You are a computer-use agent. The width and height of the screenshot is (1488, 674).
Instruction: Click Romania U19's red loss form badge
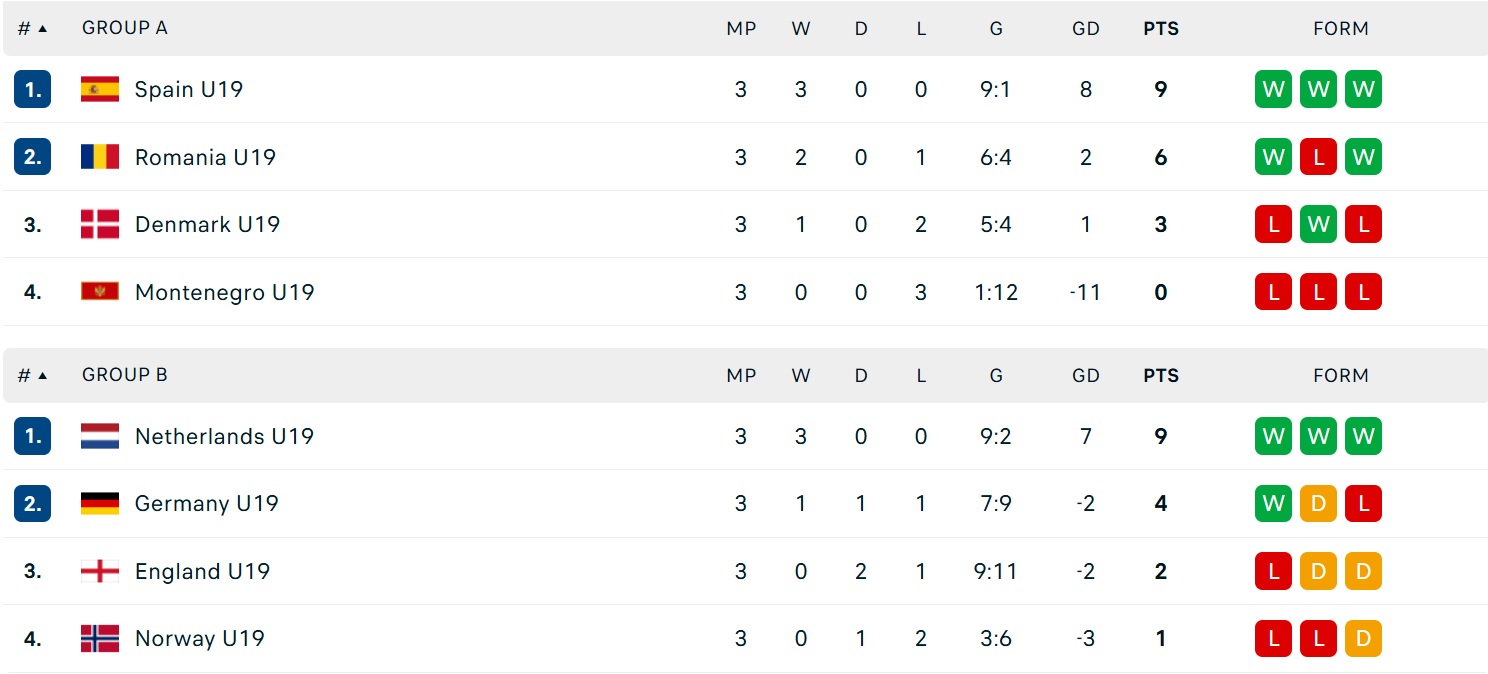(1318, 157)
